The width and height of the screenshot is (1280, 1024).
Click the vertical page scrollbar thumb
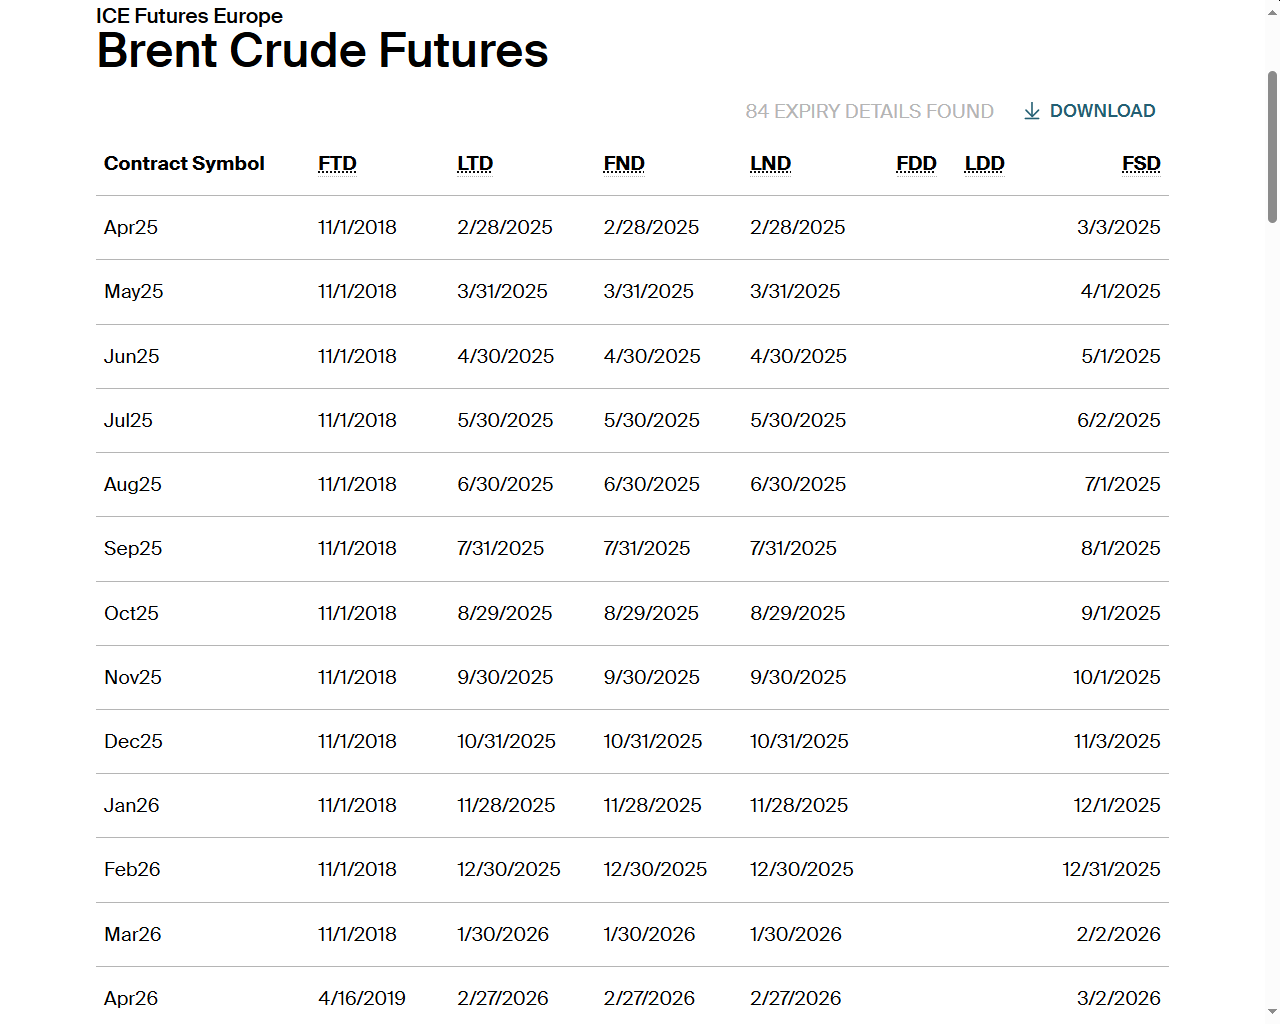click(1272, 147)
